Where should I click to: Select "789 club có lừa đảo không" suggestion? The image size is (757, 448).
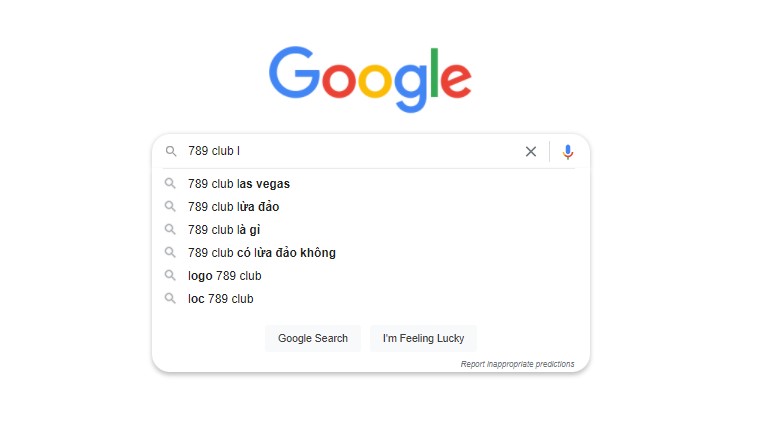pyautogui.click(x=262, y=253)
